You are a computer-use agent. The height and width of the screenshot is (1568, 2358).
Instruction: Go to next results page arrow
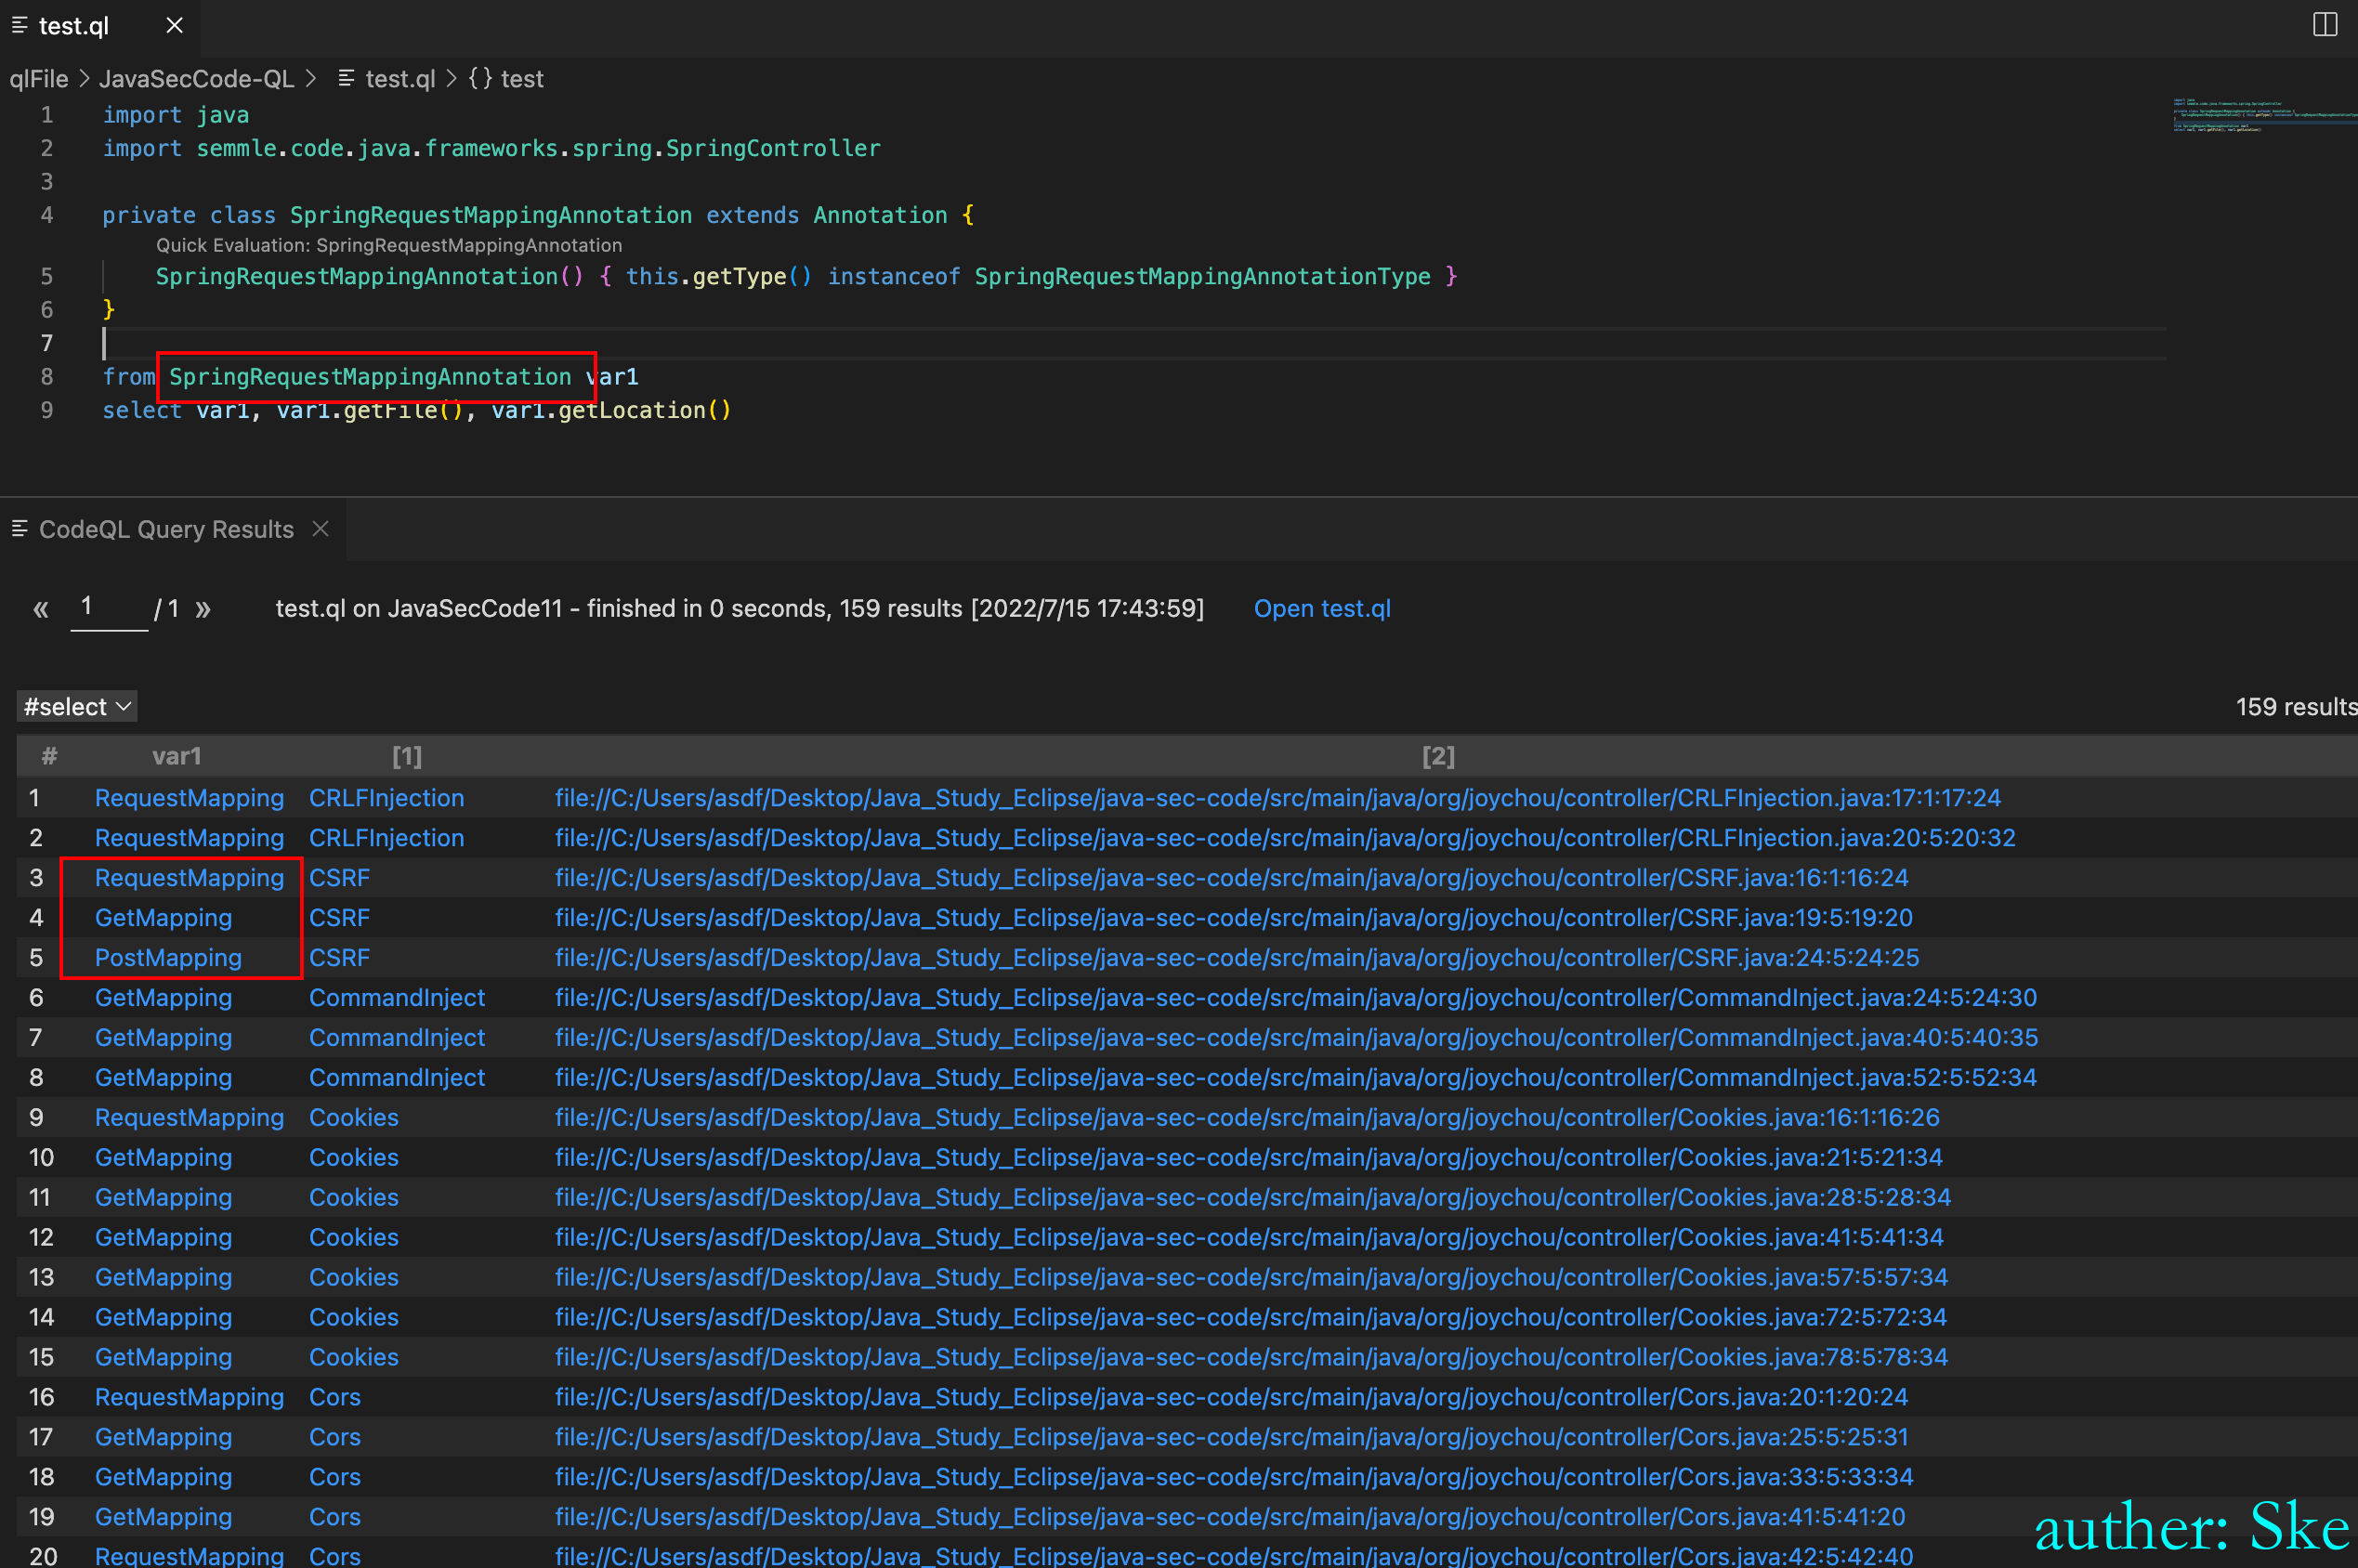pyautogui.click(x=203, y=608)
